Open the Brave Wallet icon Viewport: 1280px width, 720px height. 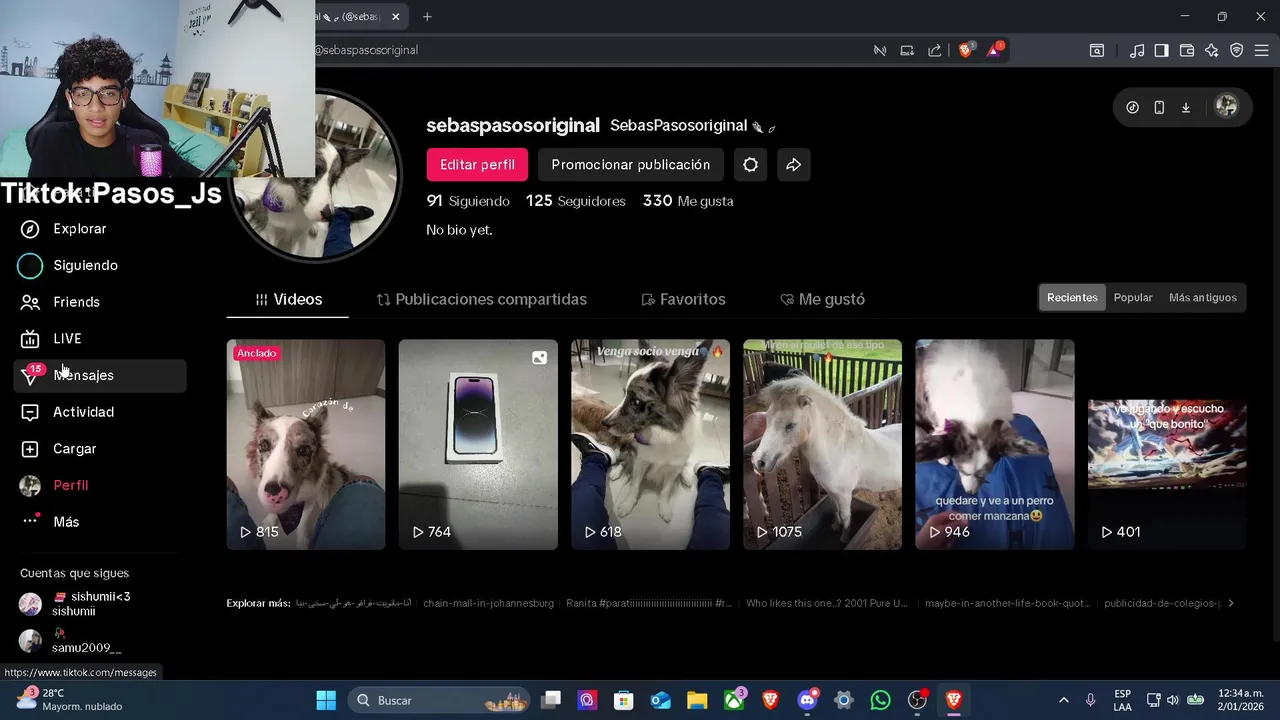click(x=1187, y=50)
